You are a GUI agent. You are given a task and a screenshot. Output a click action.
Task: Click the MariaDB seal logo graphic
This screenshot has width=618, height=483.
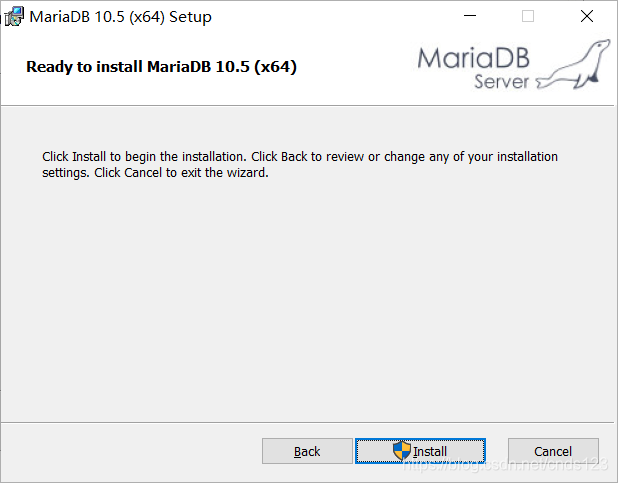(x=573, y=65)
